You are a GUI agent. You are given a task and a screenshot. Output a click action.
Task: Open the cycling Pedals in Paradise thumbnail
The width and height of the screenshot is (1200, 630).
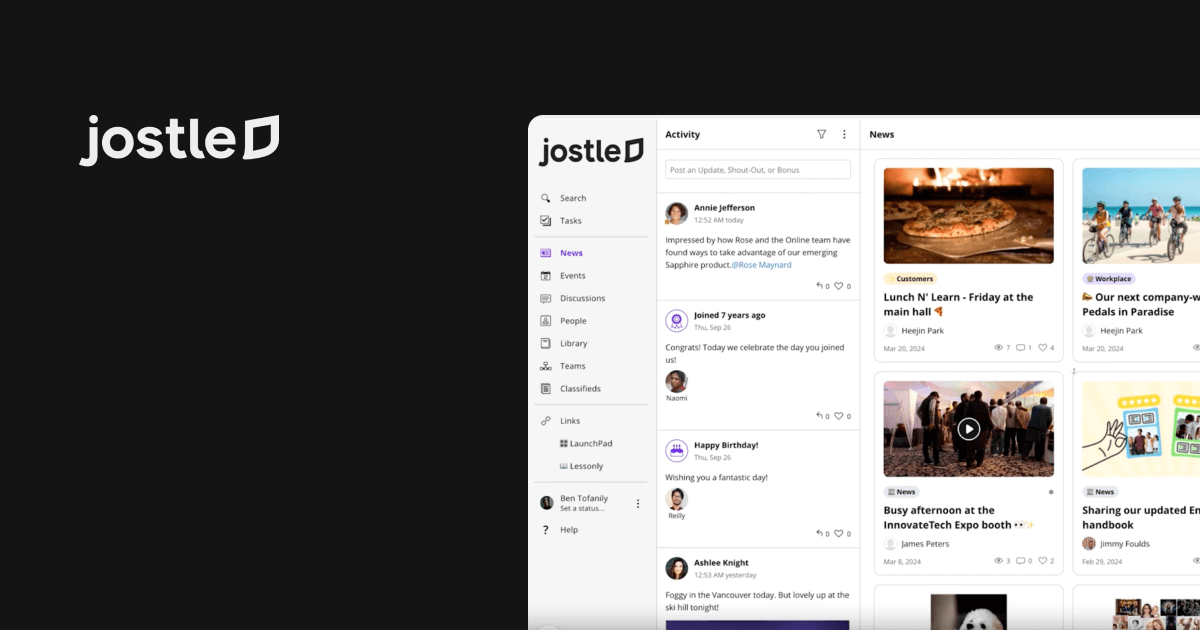coord(1141,215)
